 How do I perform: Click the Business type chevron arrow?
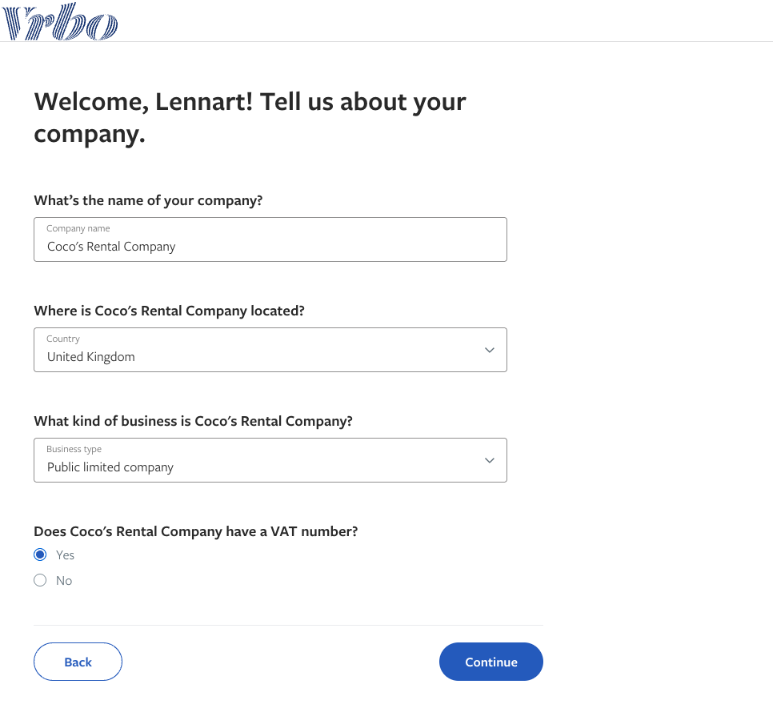tap(489, 460)
